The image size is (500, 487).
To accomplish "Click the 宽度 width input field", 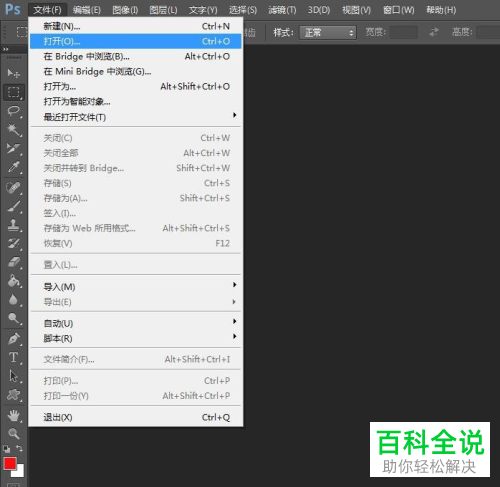I will coord(403,32).
